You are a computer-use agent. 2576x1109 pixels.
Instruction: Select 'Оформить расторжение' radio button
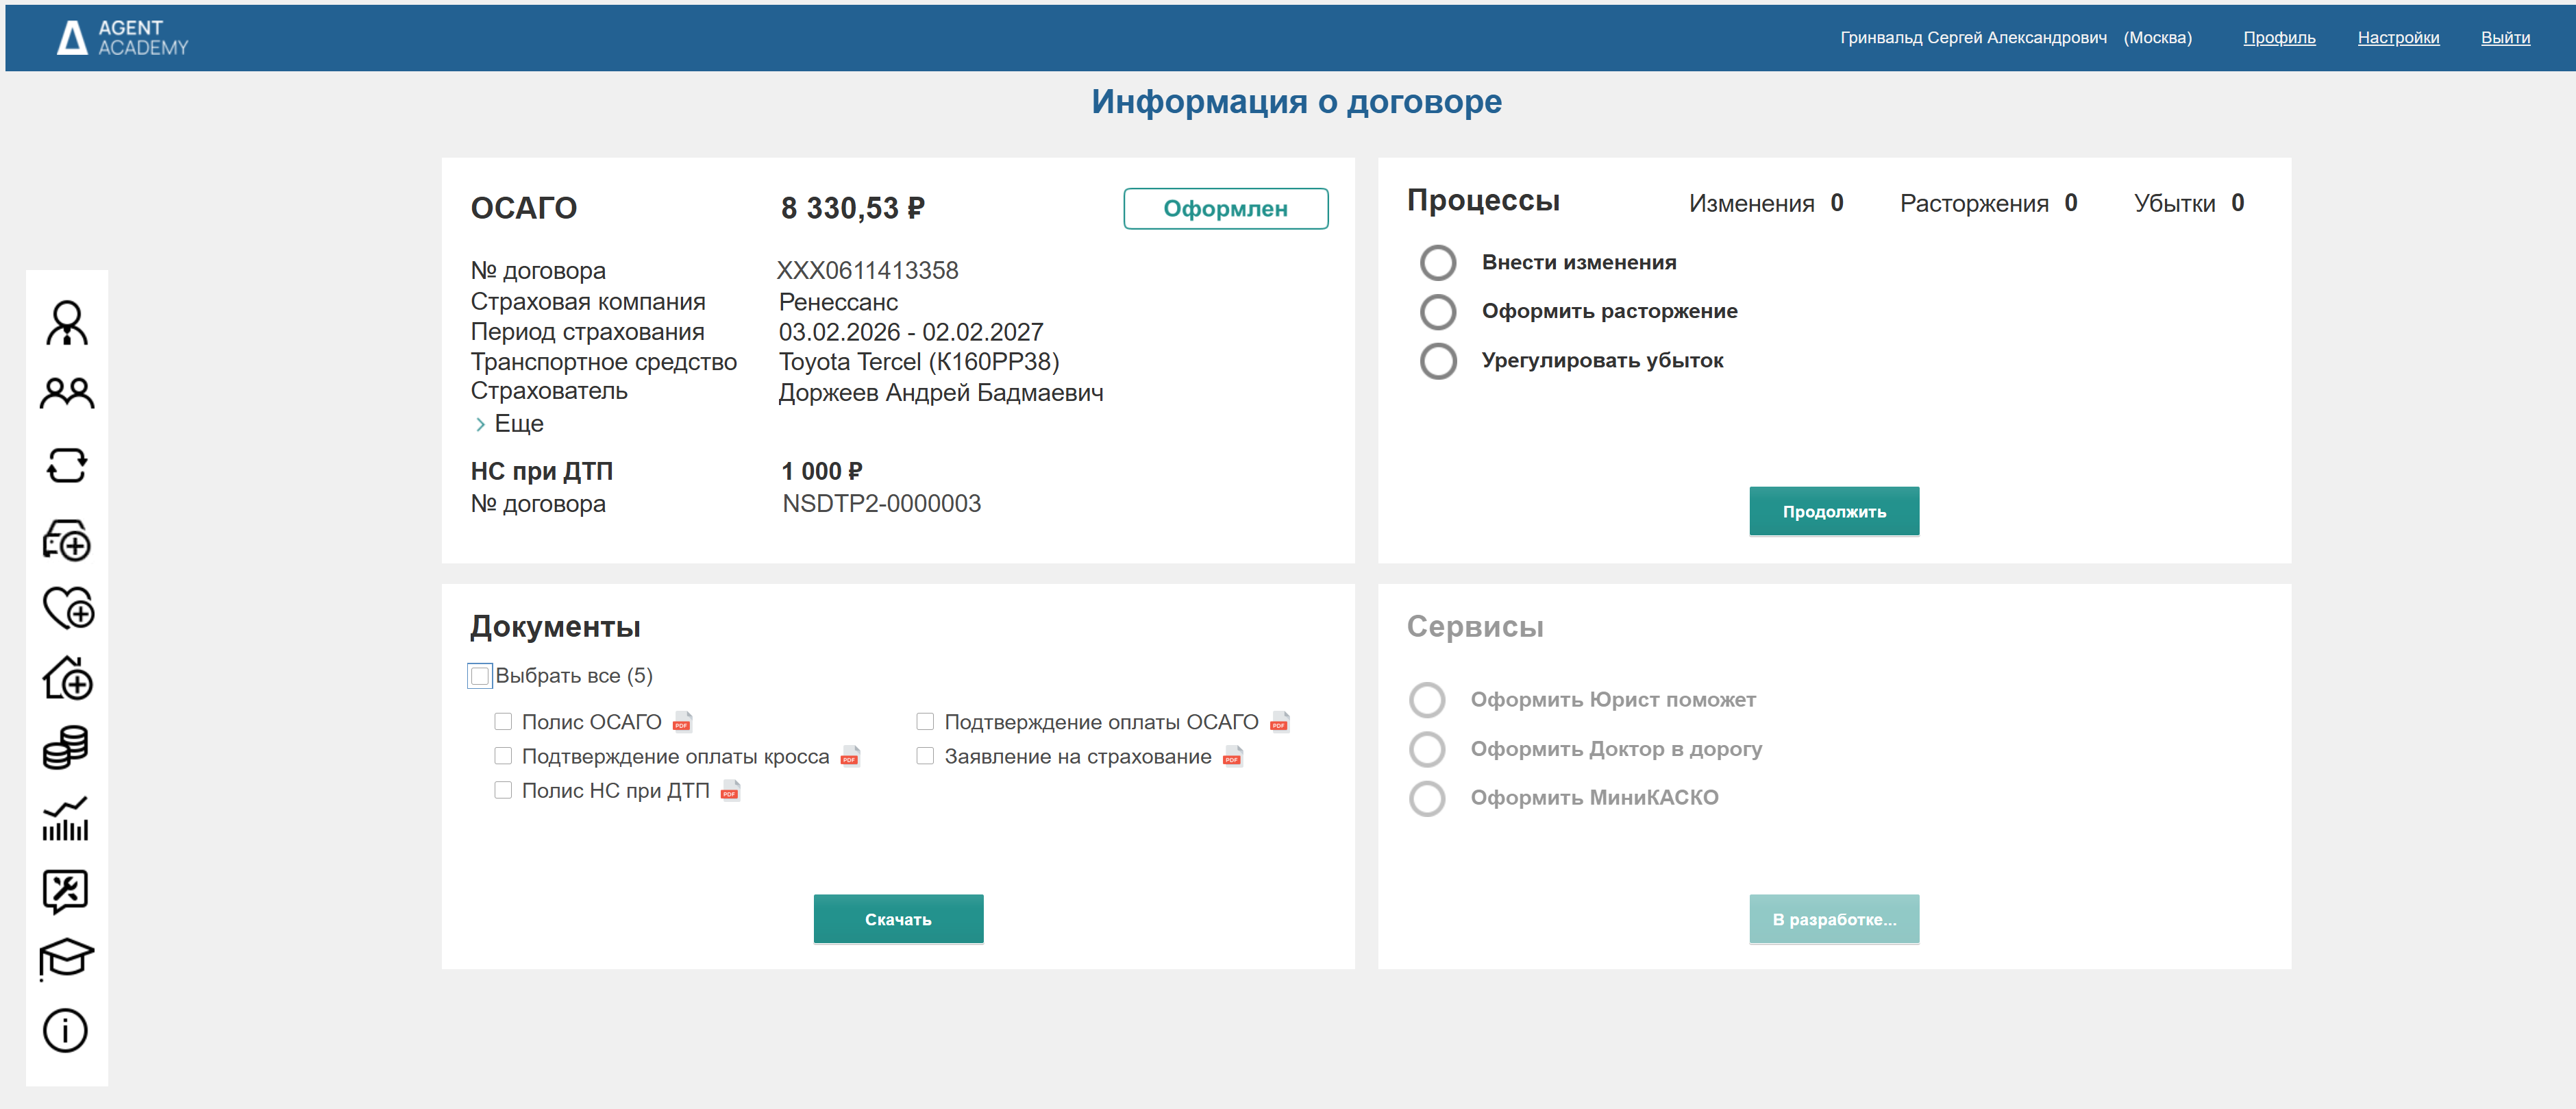click(x=1438, y=311)
